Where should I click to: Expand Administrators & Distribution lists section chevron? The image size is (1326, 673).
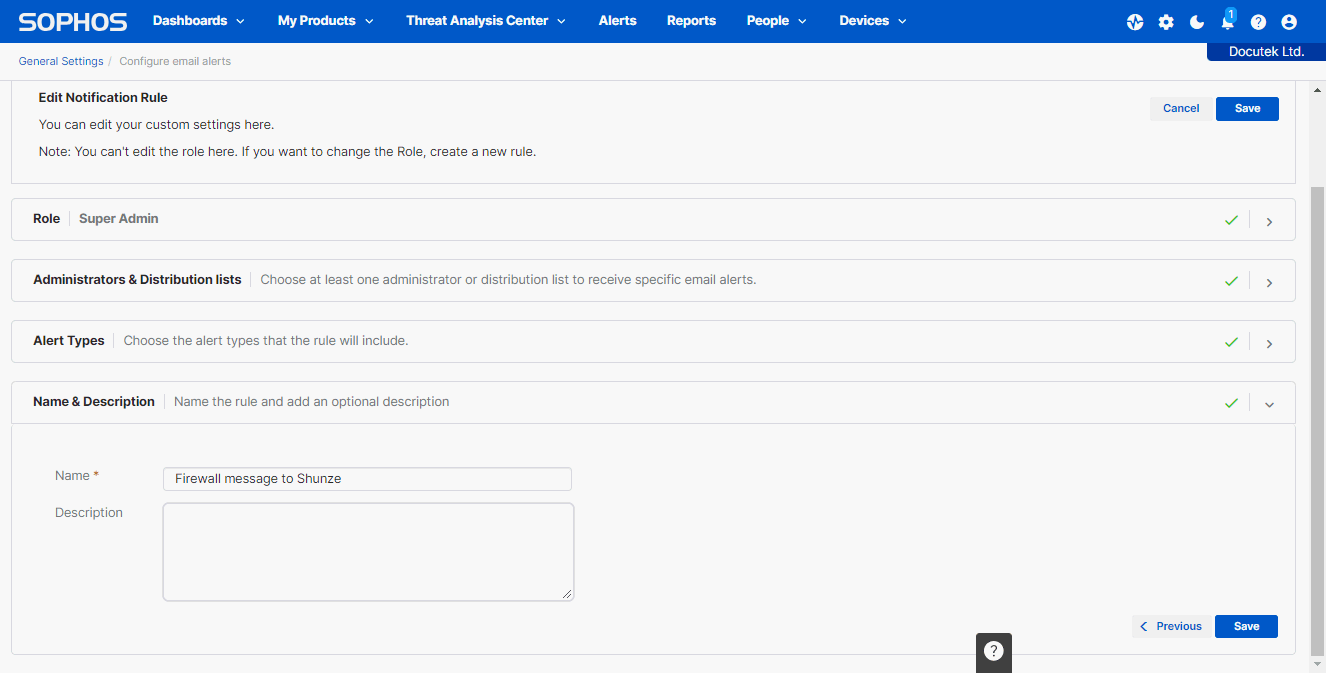coord(1269,283)
